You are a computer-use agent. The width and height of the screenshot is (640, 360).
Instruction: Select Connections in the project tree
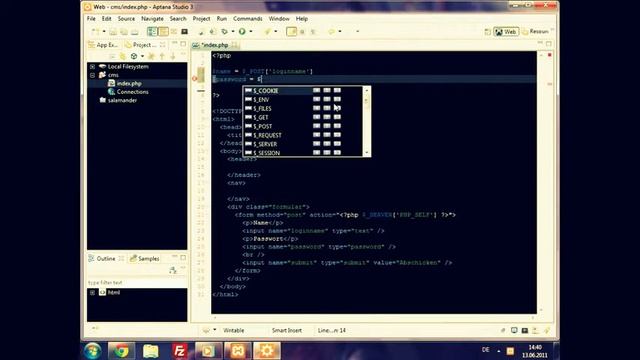pos(132,92)
